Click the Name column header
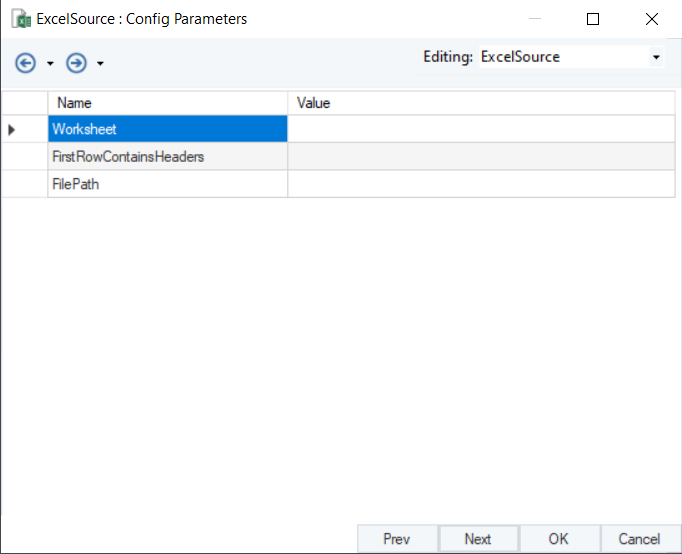Image resolution: width=682 pixels, height=554 pixels. [167, 103]
